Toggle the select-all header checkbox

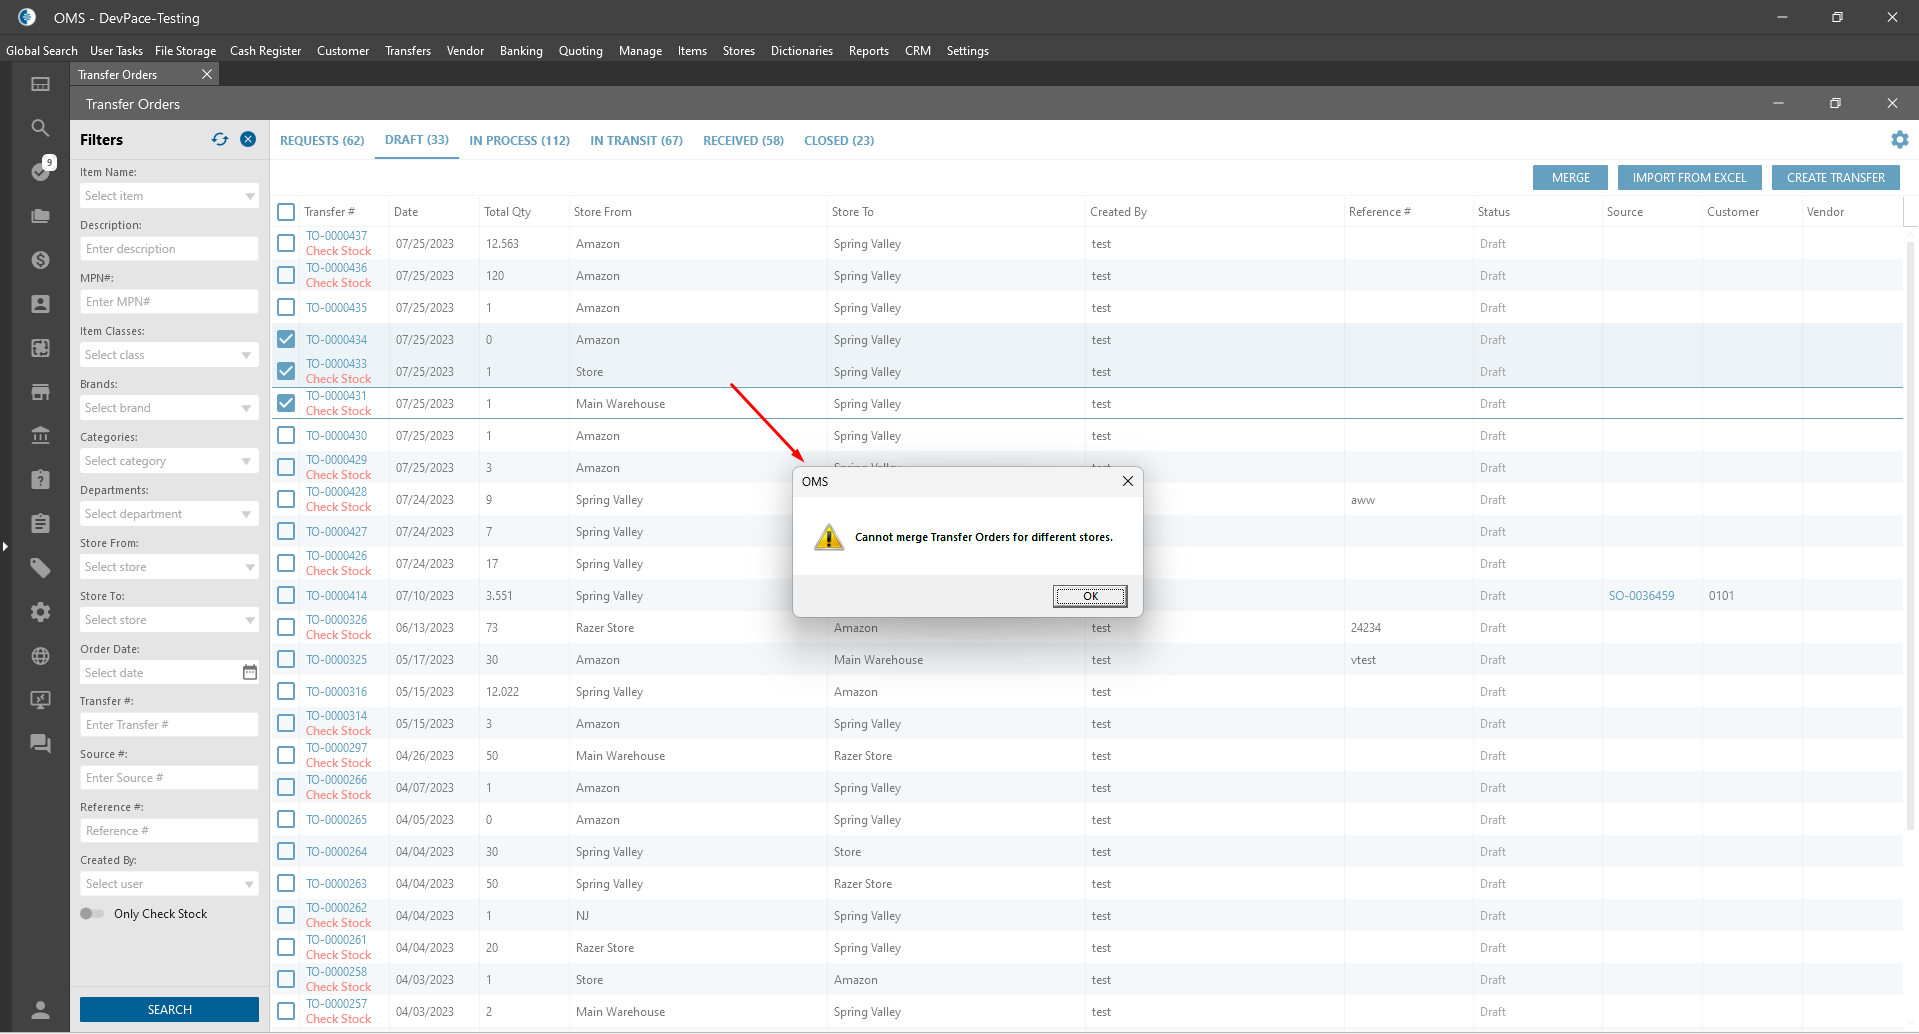tap(286, 212)
